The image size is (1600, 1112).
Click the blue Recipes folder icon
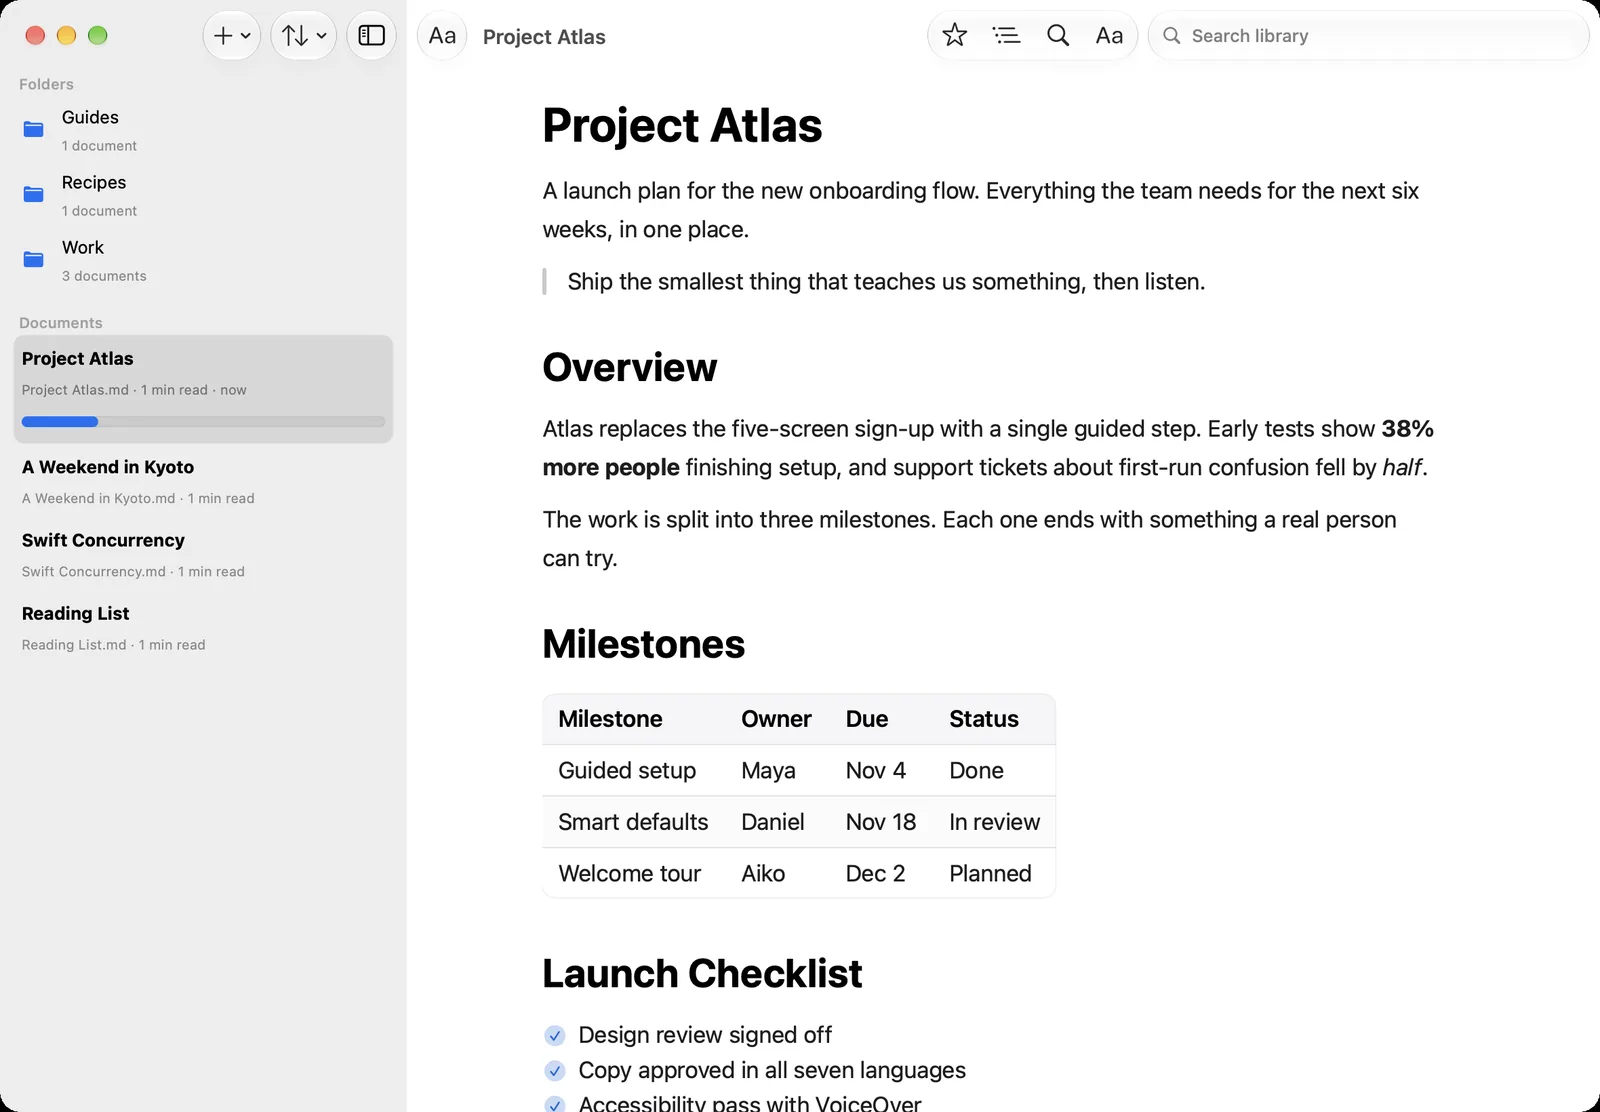pyautogui.click(x=34, y=194)
